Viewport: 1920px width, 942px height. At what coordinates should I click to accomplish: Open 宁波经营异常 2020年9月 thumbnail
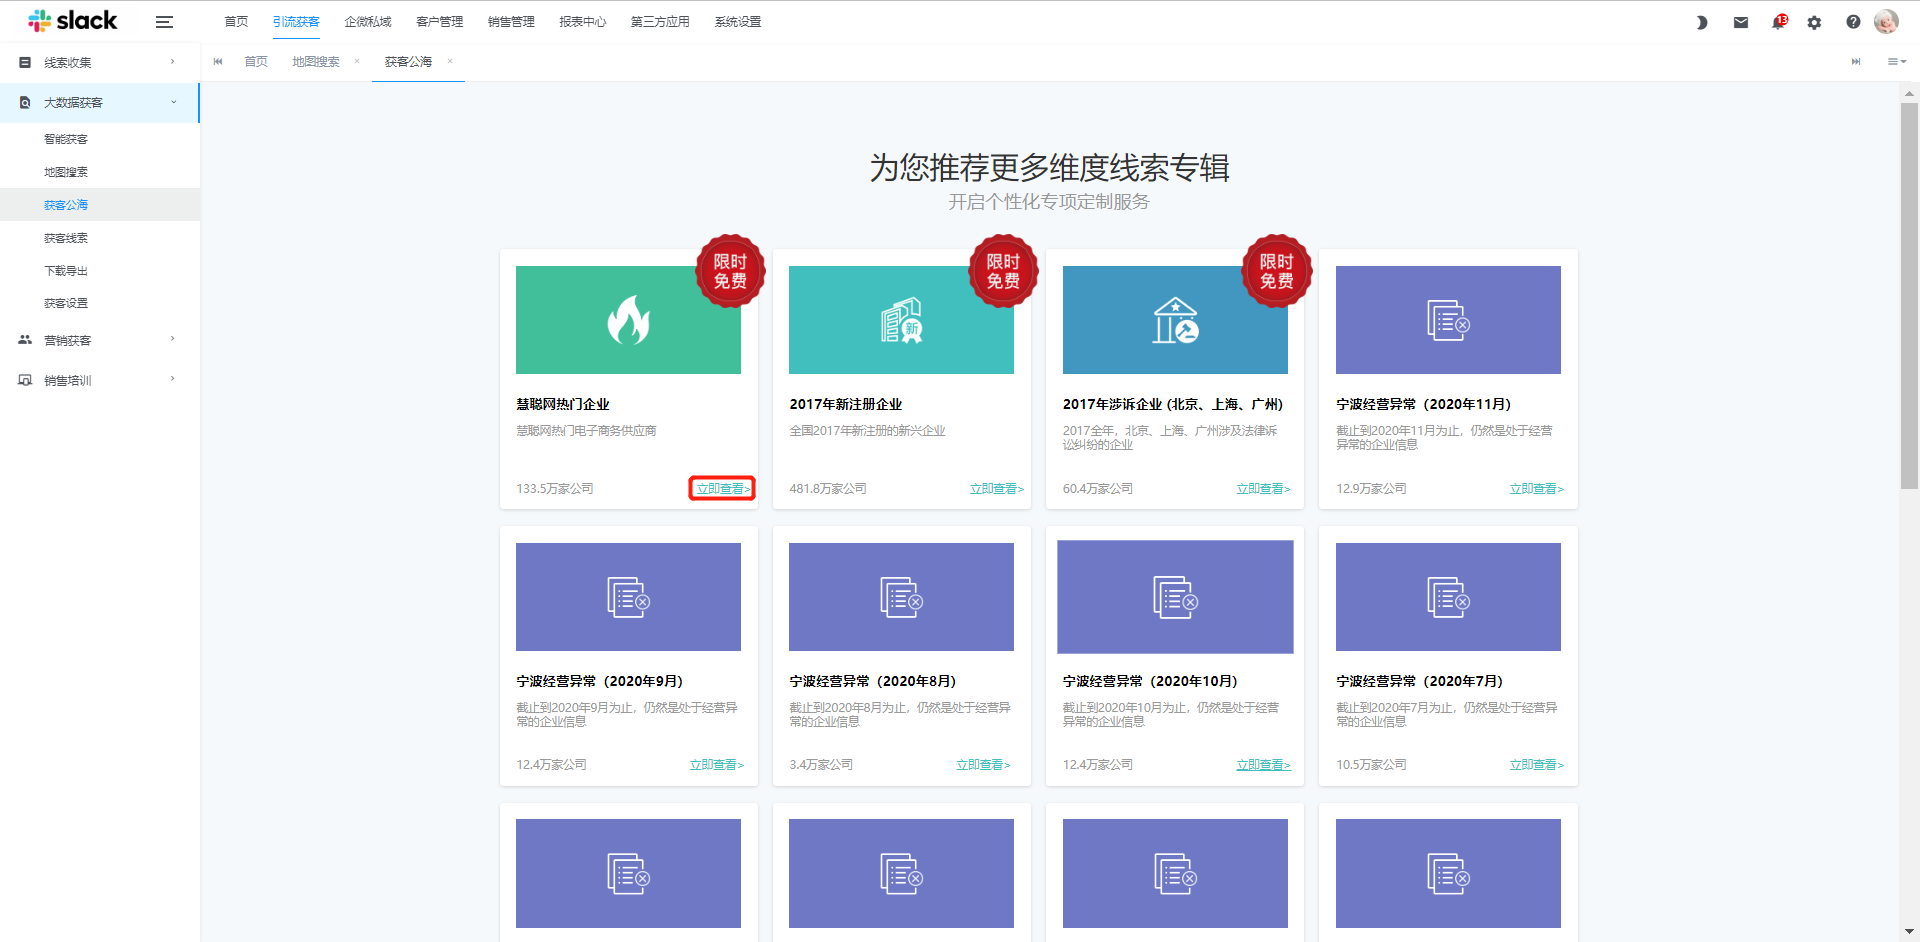pyautogui.click(x=628, y=597)
